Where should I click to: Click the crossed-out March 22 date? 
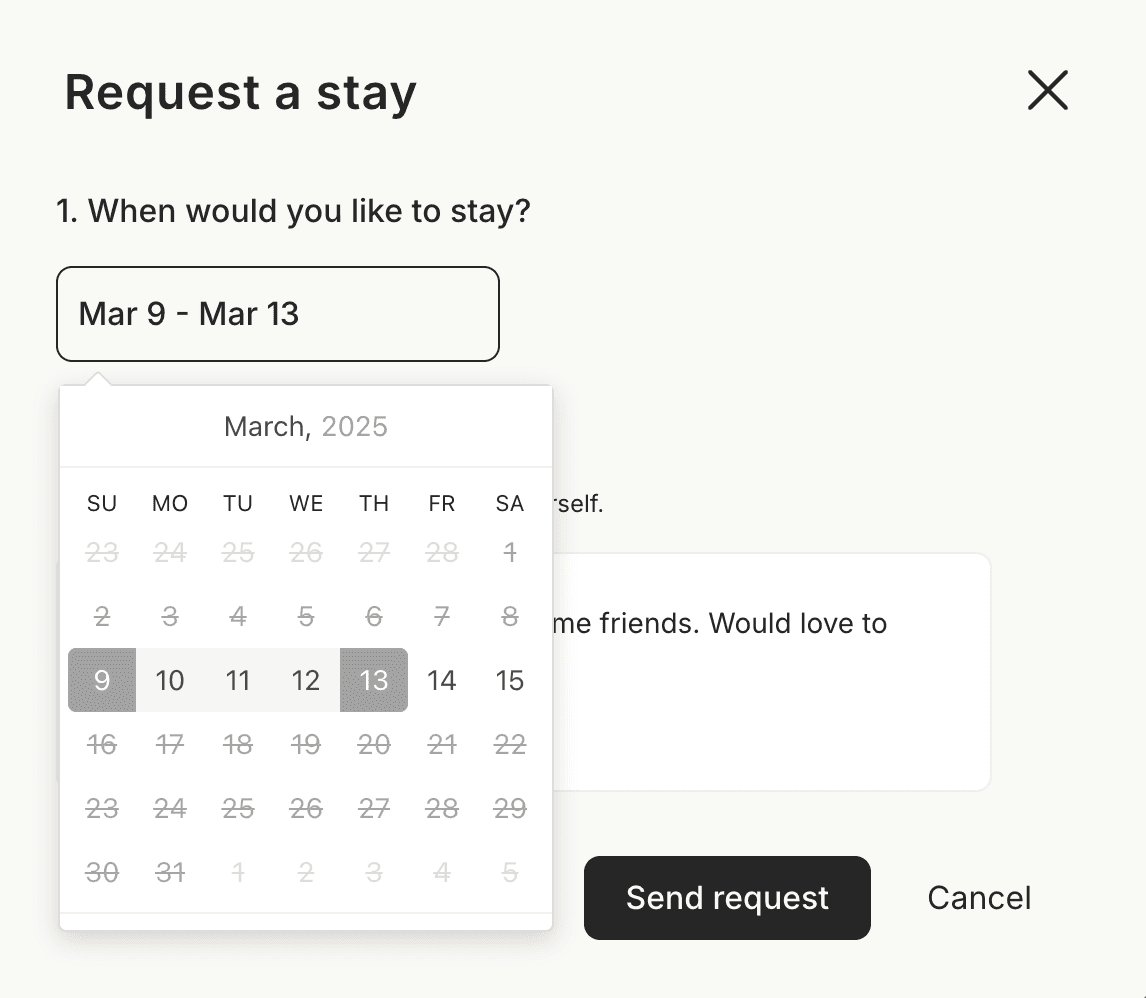[510, 744]
